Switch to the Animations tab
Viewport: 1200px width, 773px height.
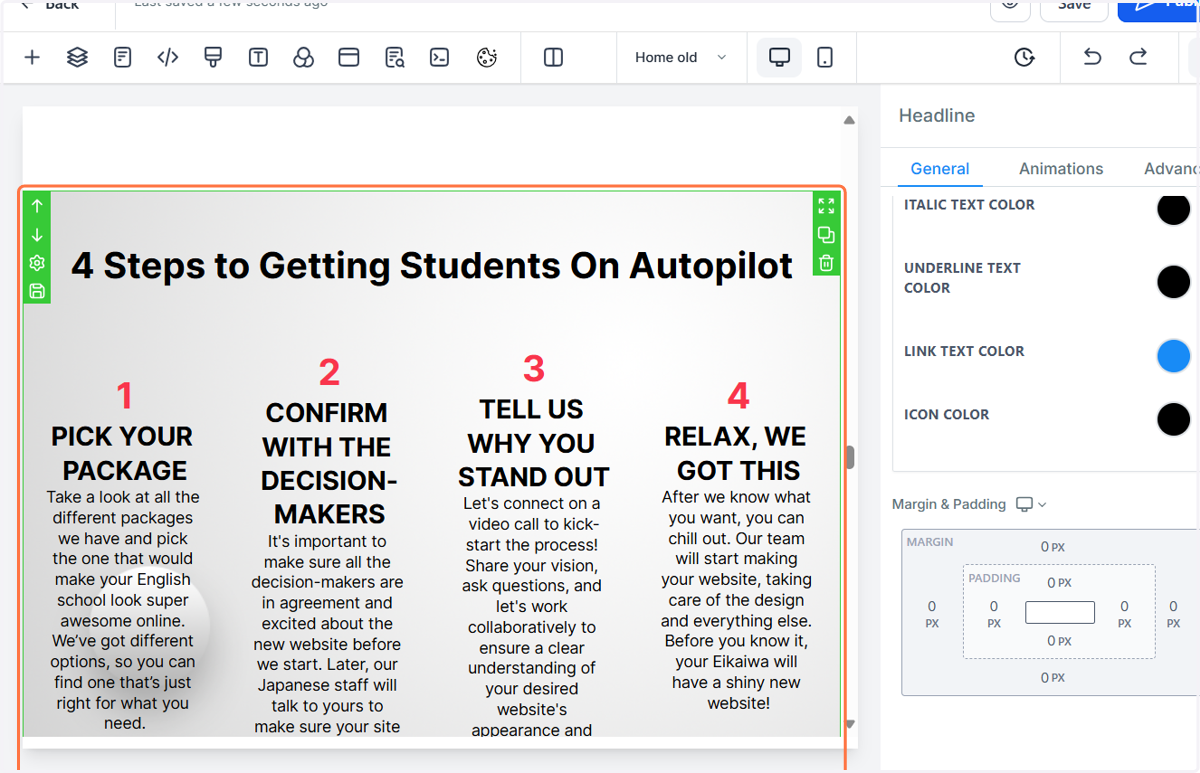[1061, 168]
